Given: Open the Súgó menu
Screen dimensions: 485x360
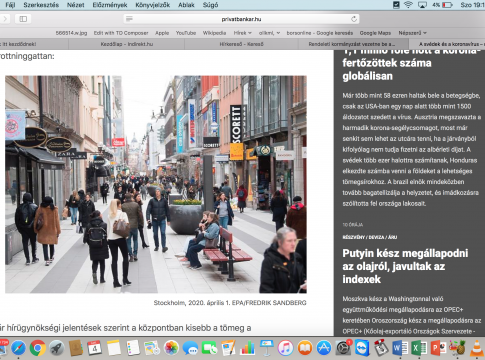Looking at the screenshot, I should click(210, 5).
